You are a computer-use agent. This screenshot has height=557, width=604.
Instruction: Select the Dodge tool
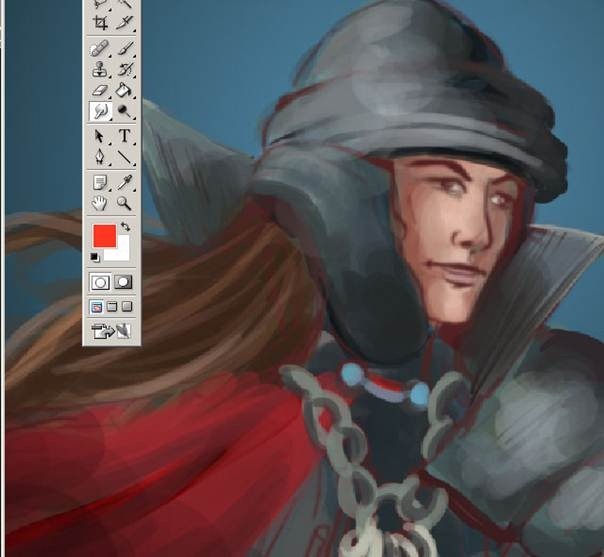tap(125, 112)
